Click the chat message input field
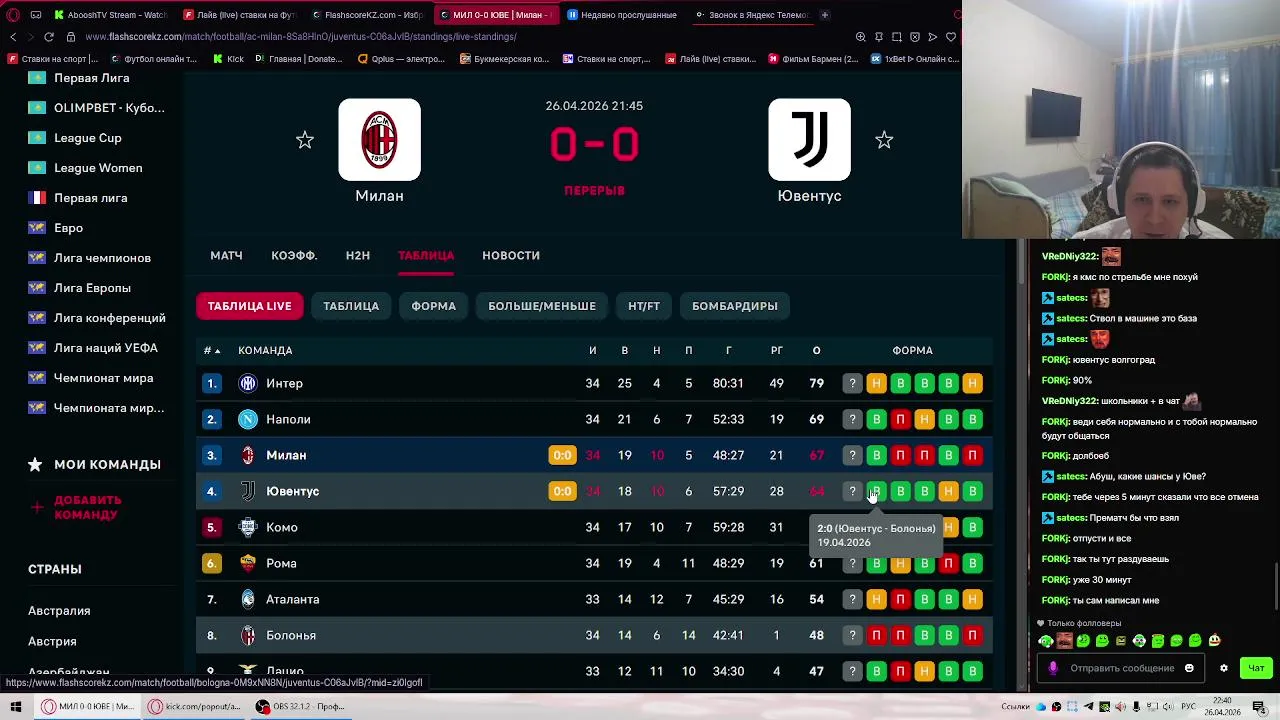 [x=1122, y=668]
